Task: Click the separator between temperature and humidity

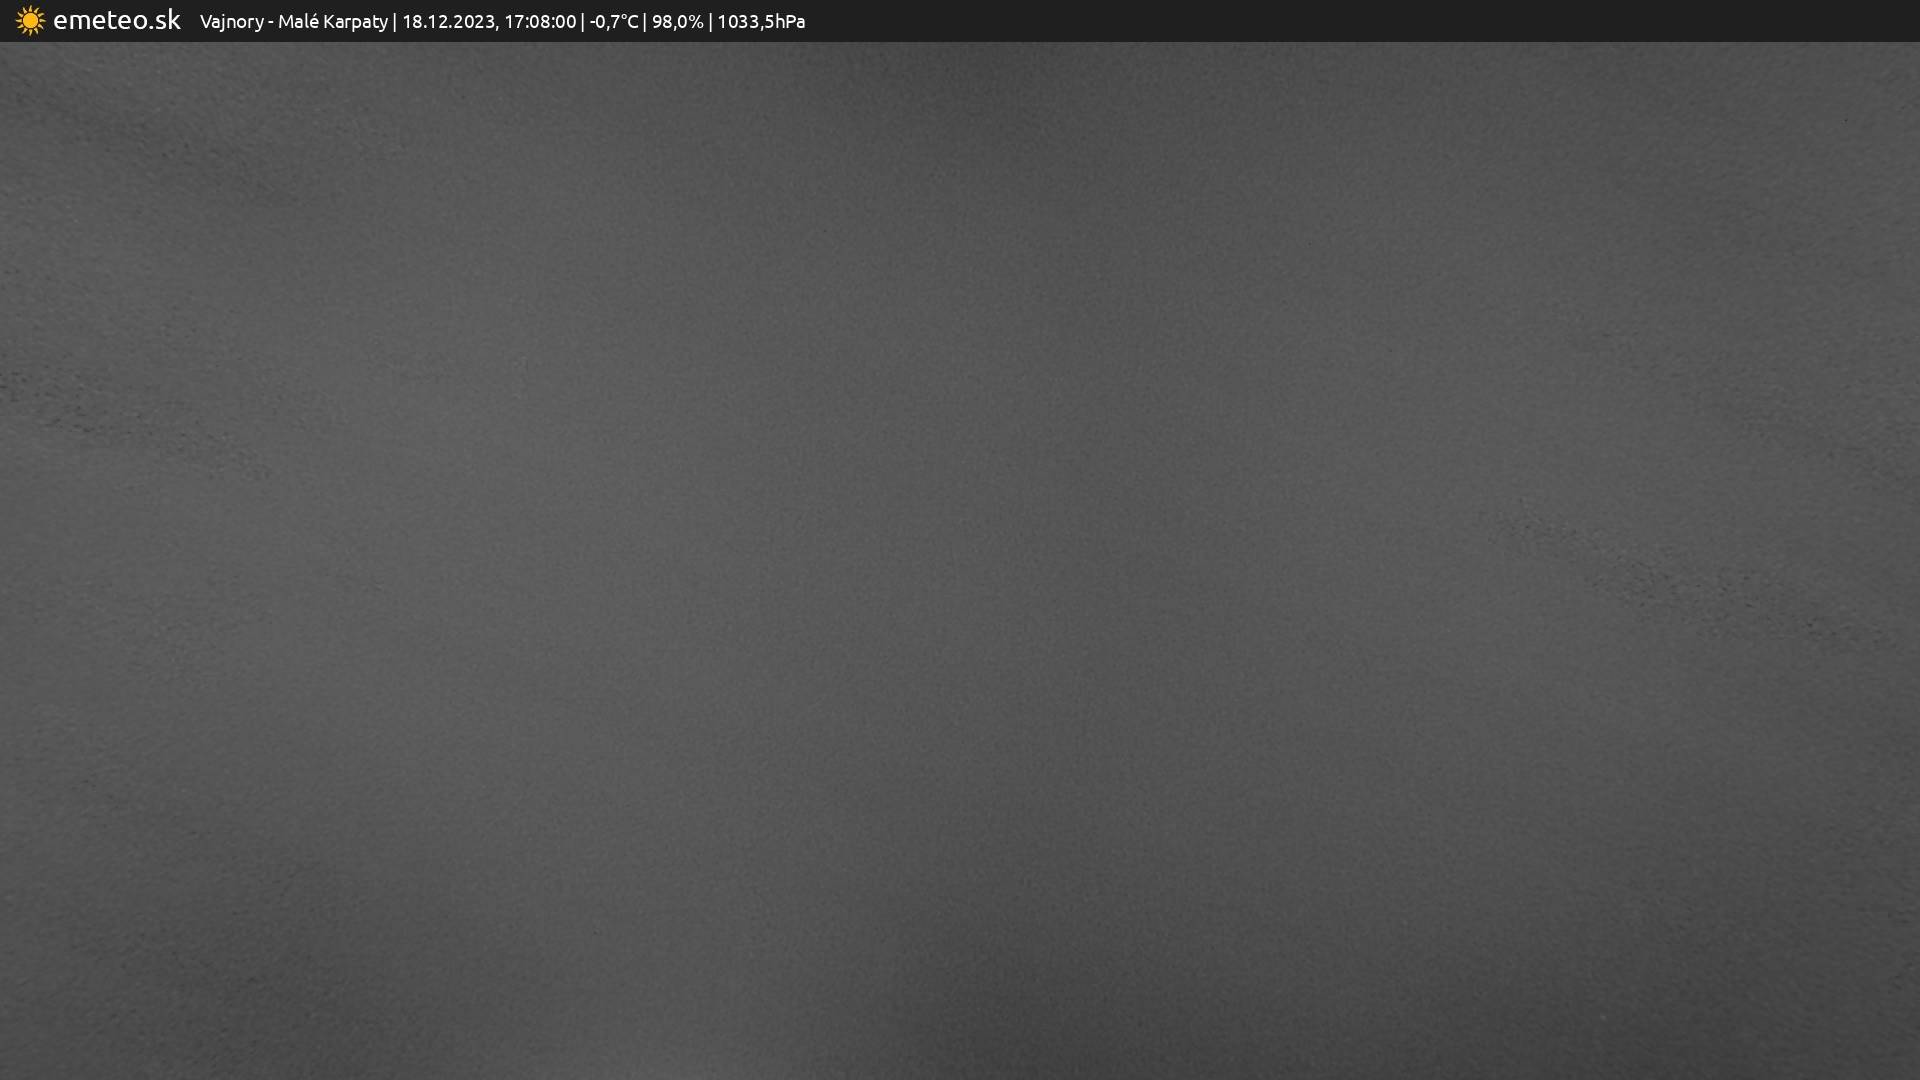Action: (x=645, y=22)
